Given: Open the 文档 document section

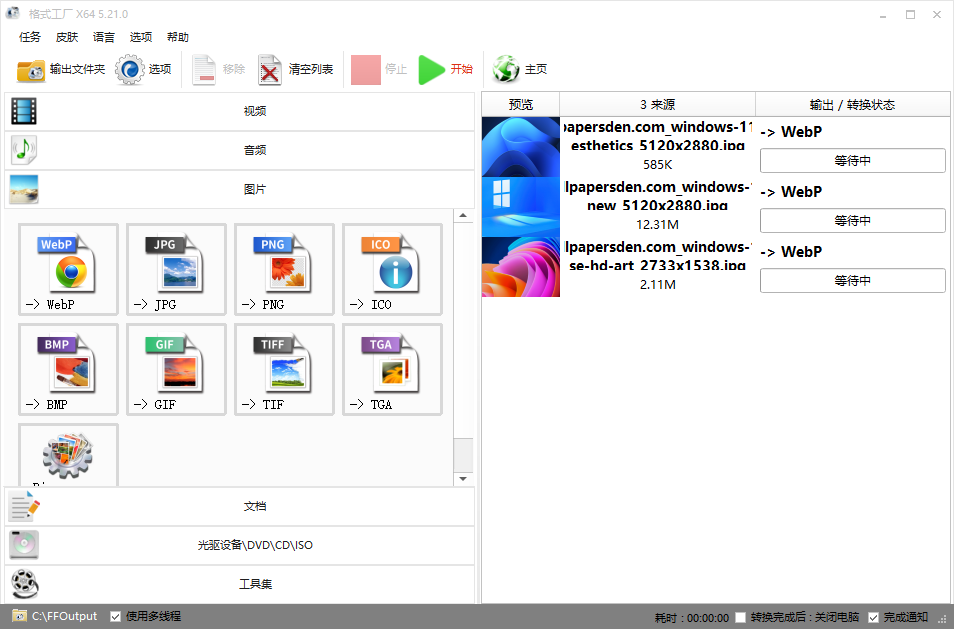Looking at the screenshot, I should pos(255,506).
